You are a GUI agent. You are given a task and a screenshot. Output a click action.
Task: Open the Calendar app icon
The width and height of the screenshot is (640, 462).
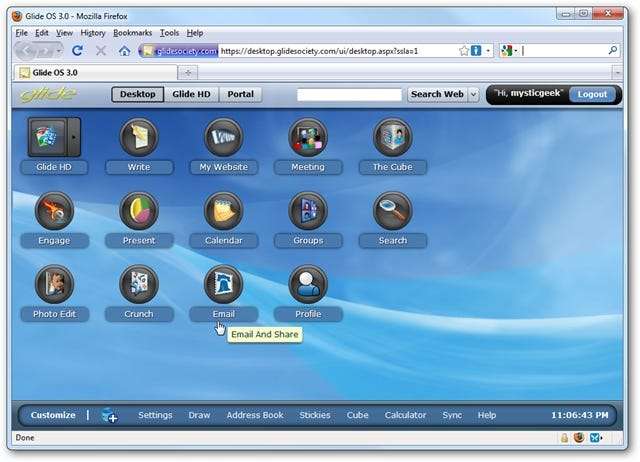pos(223,211)
